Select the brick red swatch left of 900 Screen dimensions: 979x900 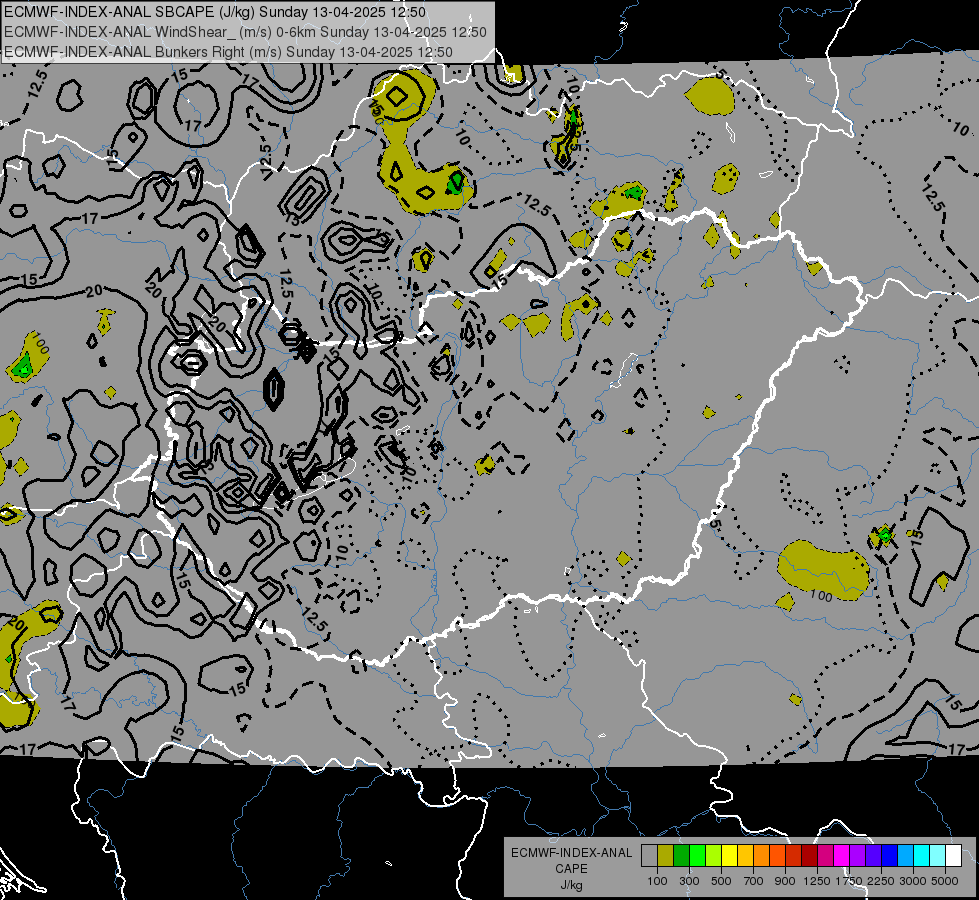tap(794, 855)
